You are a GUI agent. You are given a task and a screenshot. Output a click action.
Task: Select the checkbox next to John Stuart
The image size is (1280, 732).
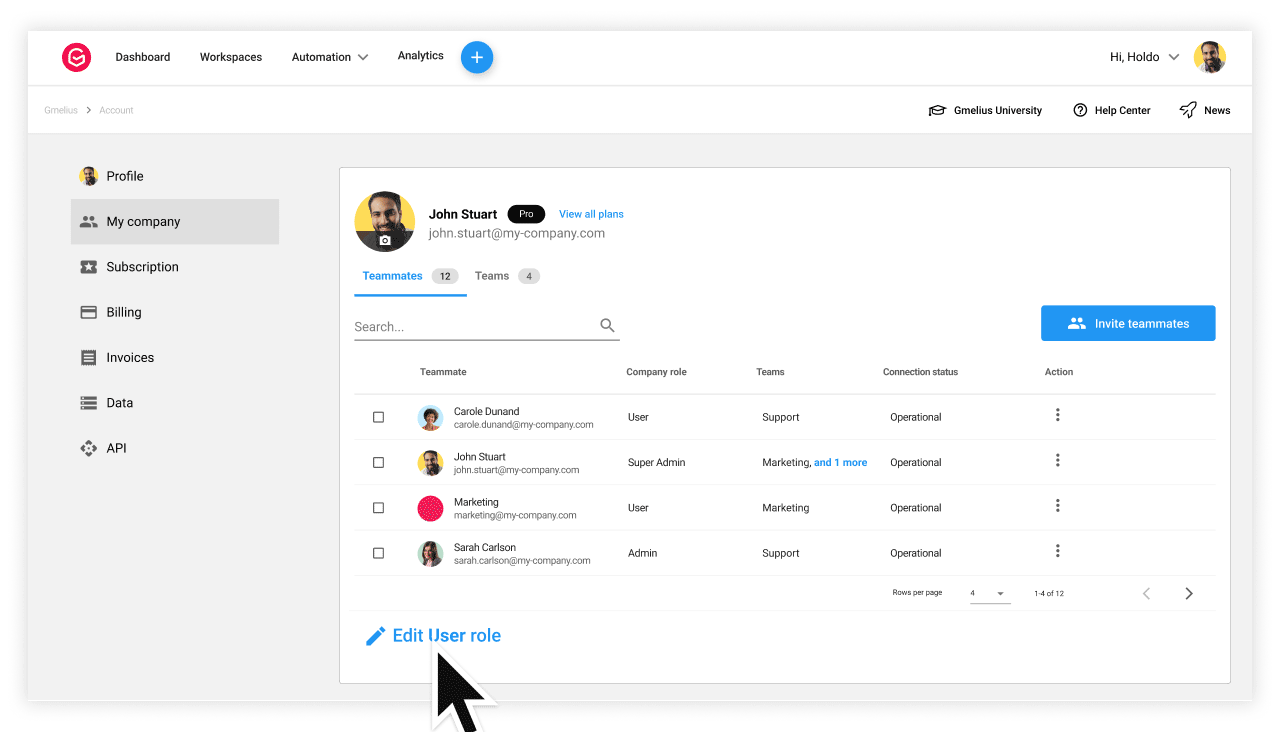coord(378,462)
